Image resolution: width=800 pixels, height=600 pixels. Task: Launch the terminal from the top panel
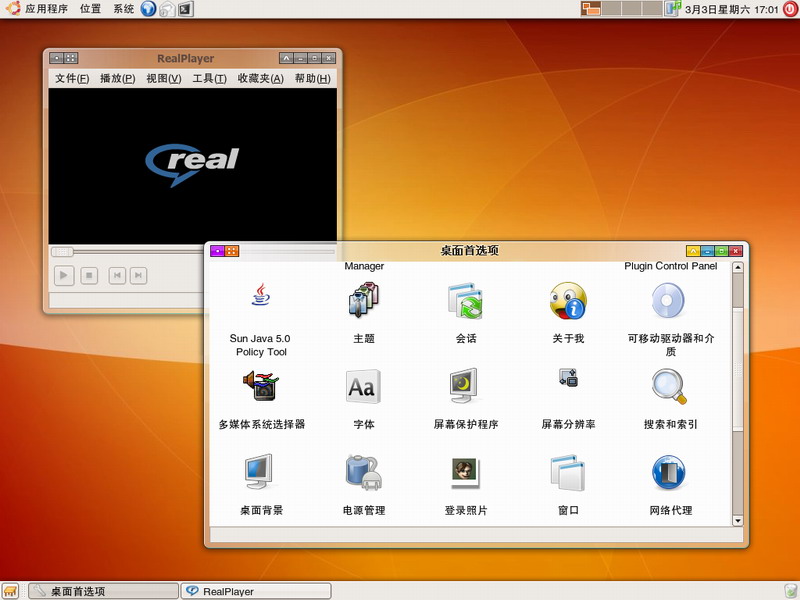tap(186, 9)
